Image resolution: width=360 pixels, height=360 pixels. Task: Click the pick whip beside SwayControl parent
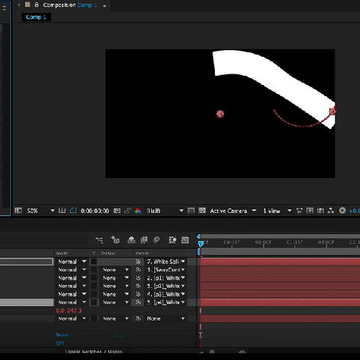pos(138,270)
